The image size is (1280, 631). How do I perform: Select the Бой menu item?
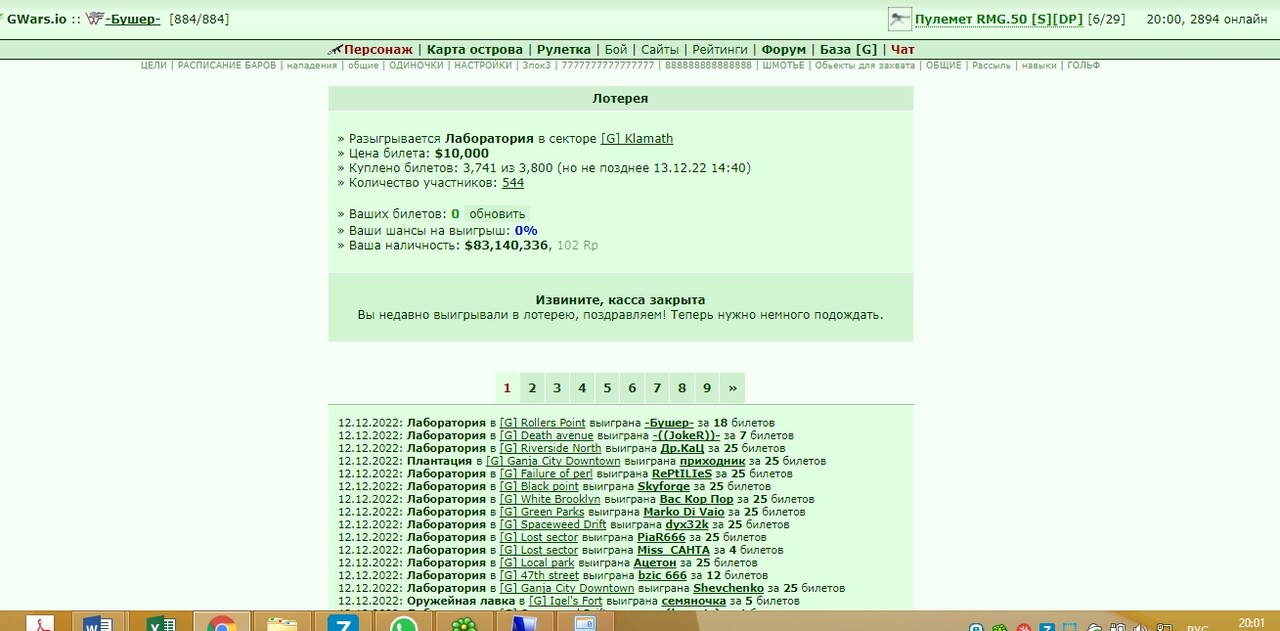point(616,50)
